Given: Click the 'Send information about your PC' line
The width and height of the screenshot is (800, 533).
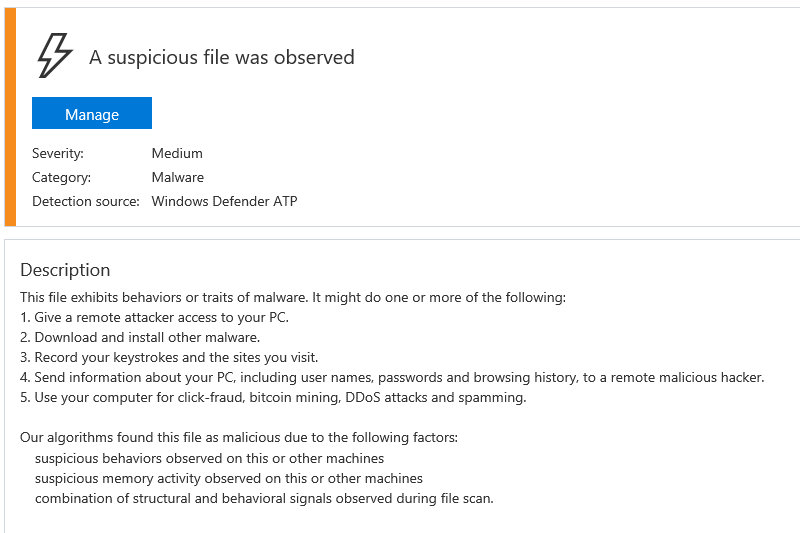Looking at the screenshot, I should click(392, 377).
